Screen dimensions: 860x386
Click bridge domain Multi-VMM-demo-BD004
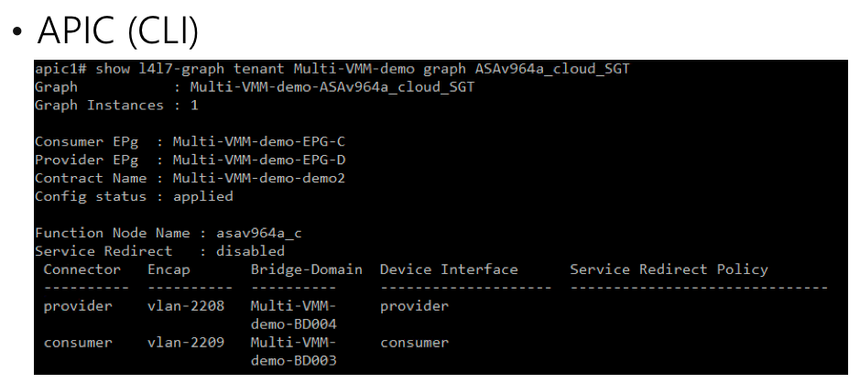point(293,315)
